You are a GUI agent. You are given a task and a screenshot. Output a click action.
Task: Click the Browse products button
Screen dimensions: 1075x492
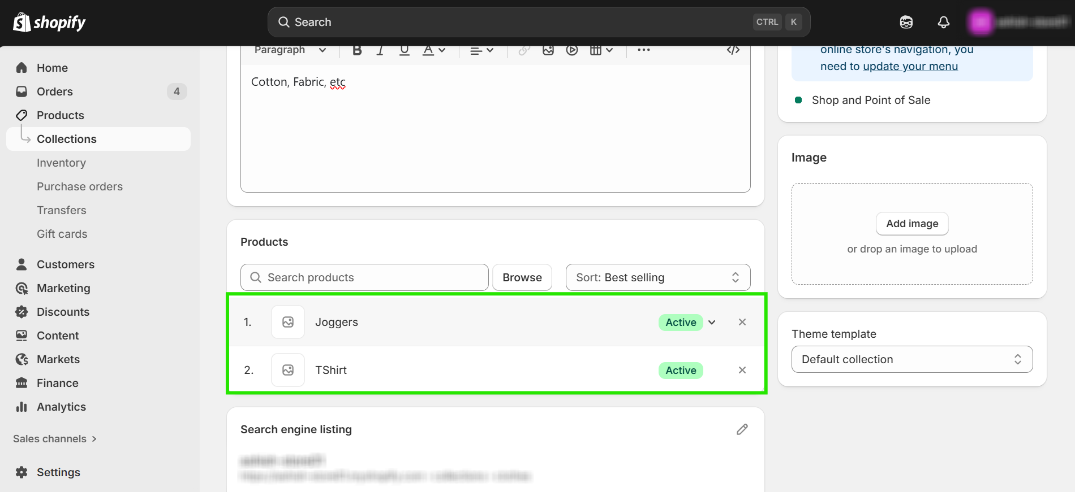[522, 277]
